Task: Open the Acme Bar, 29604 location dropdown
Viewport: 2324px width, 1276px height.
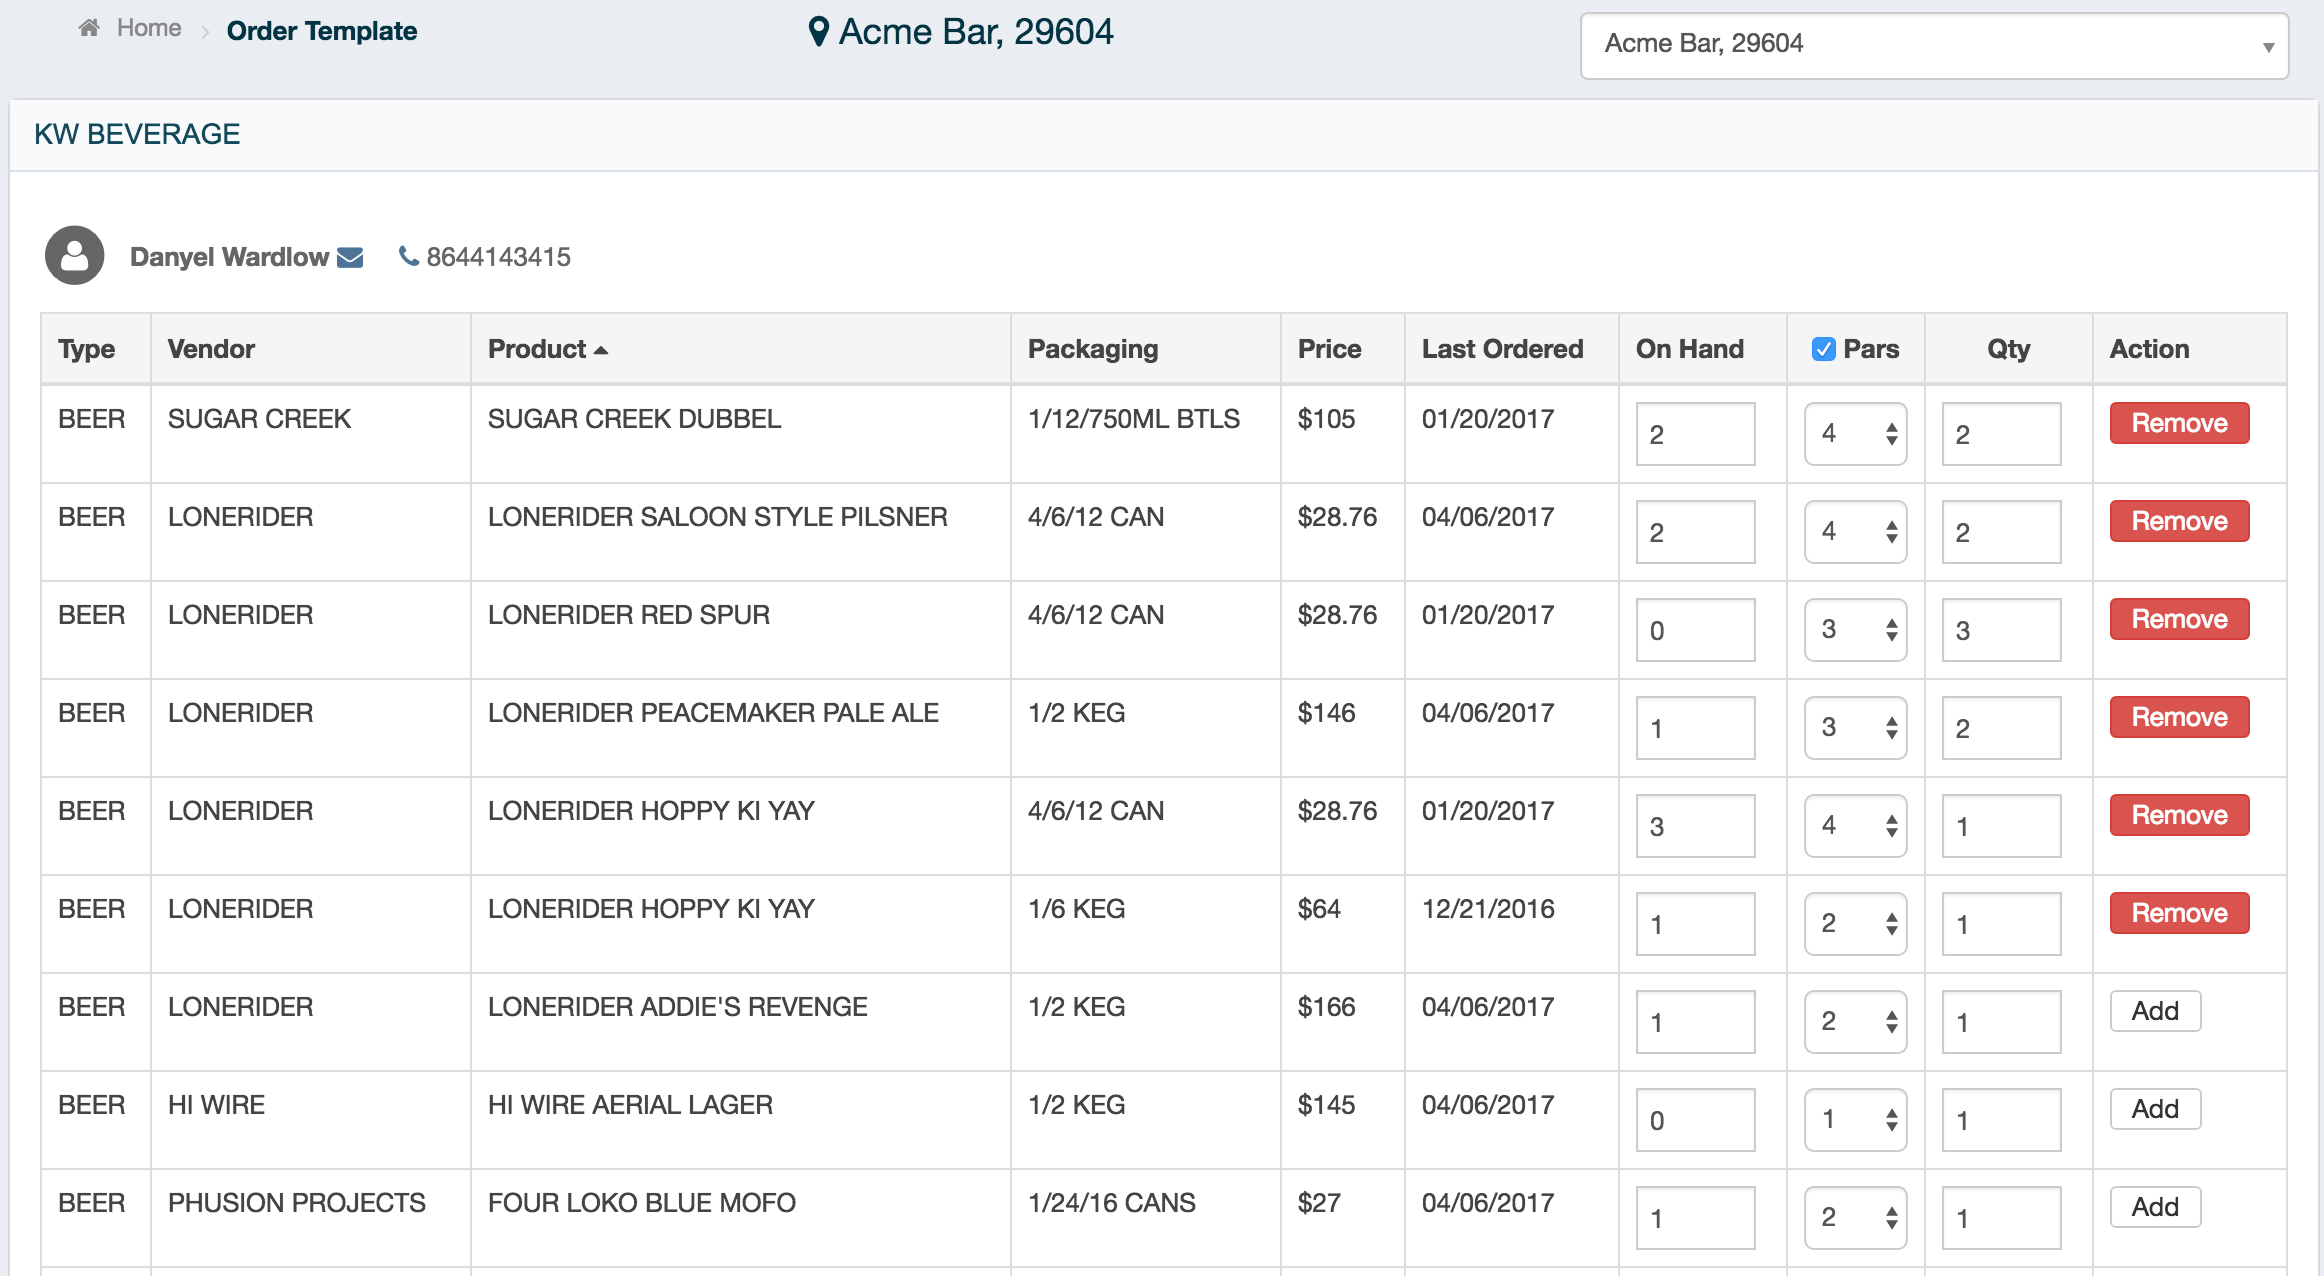Action: [1934, 45]
